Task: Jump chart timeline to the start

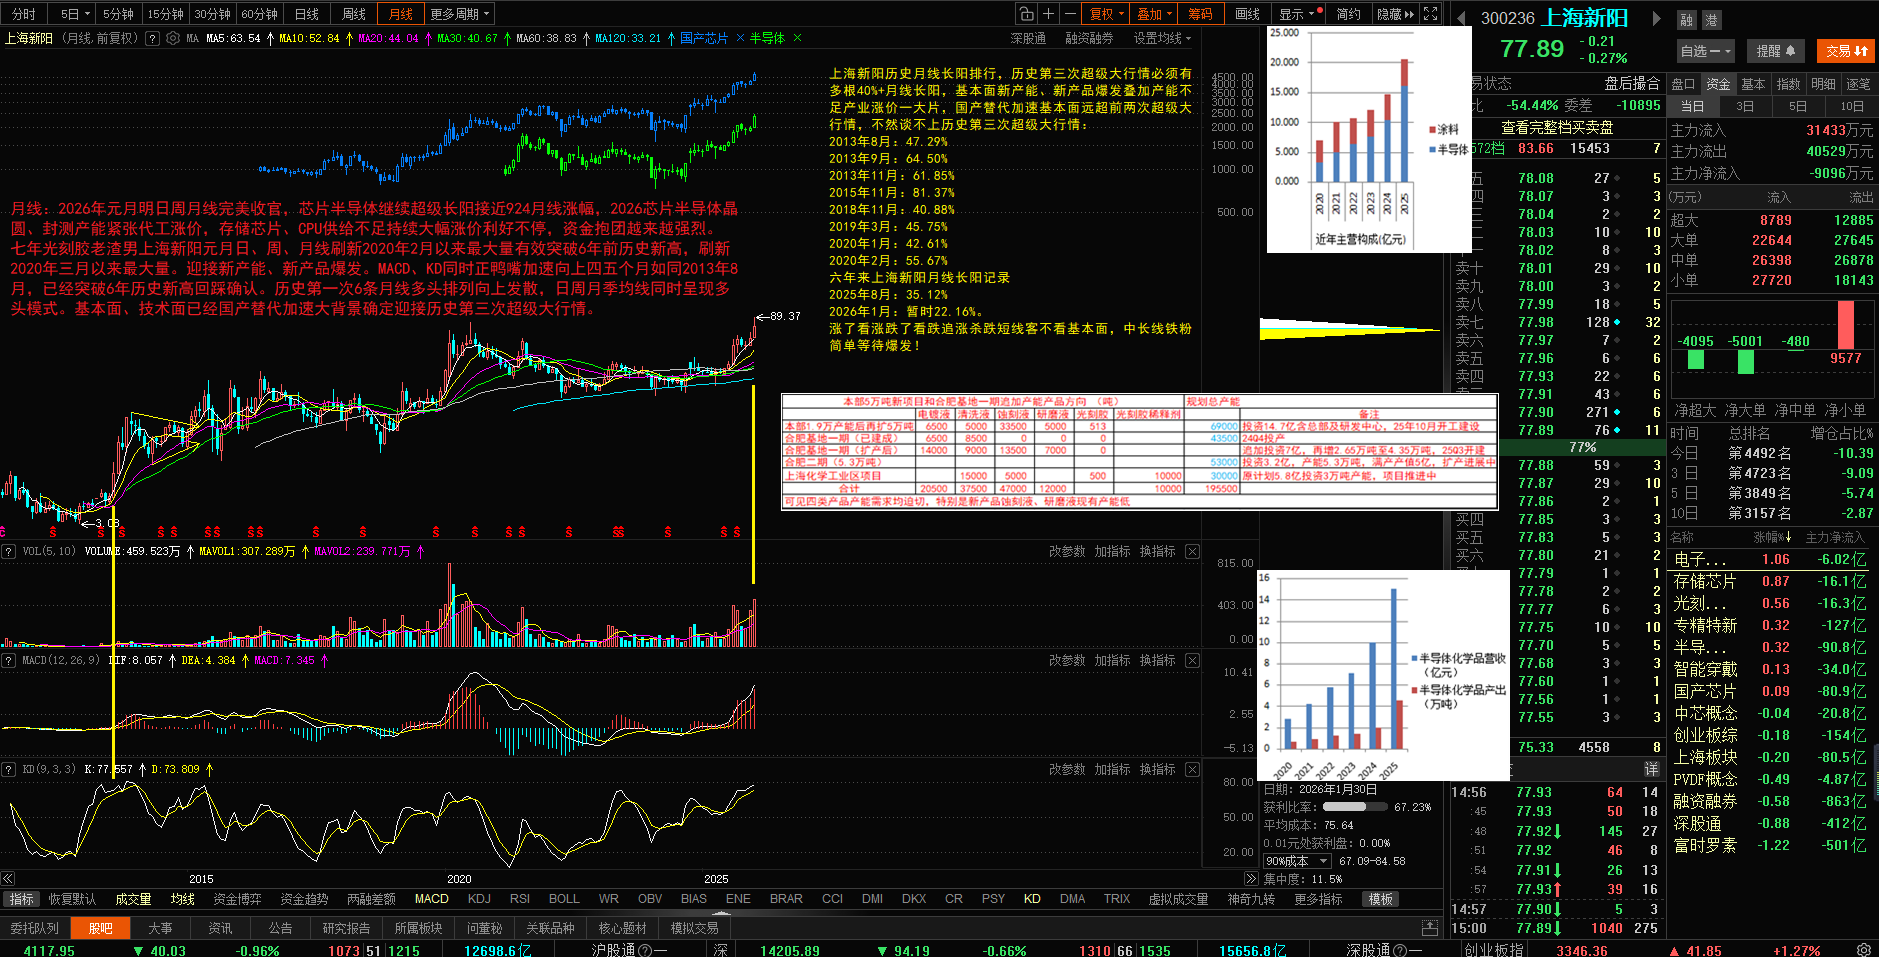Action: 8,879
